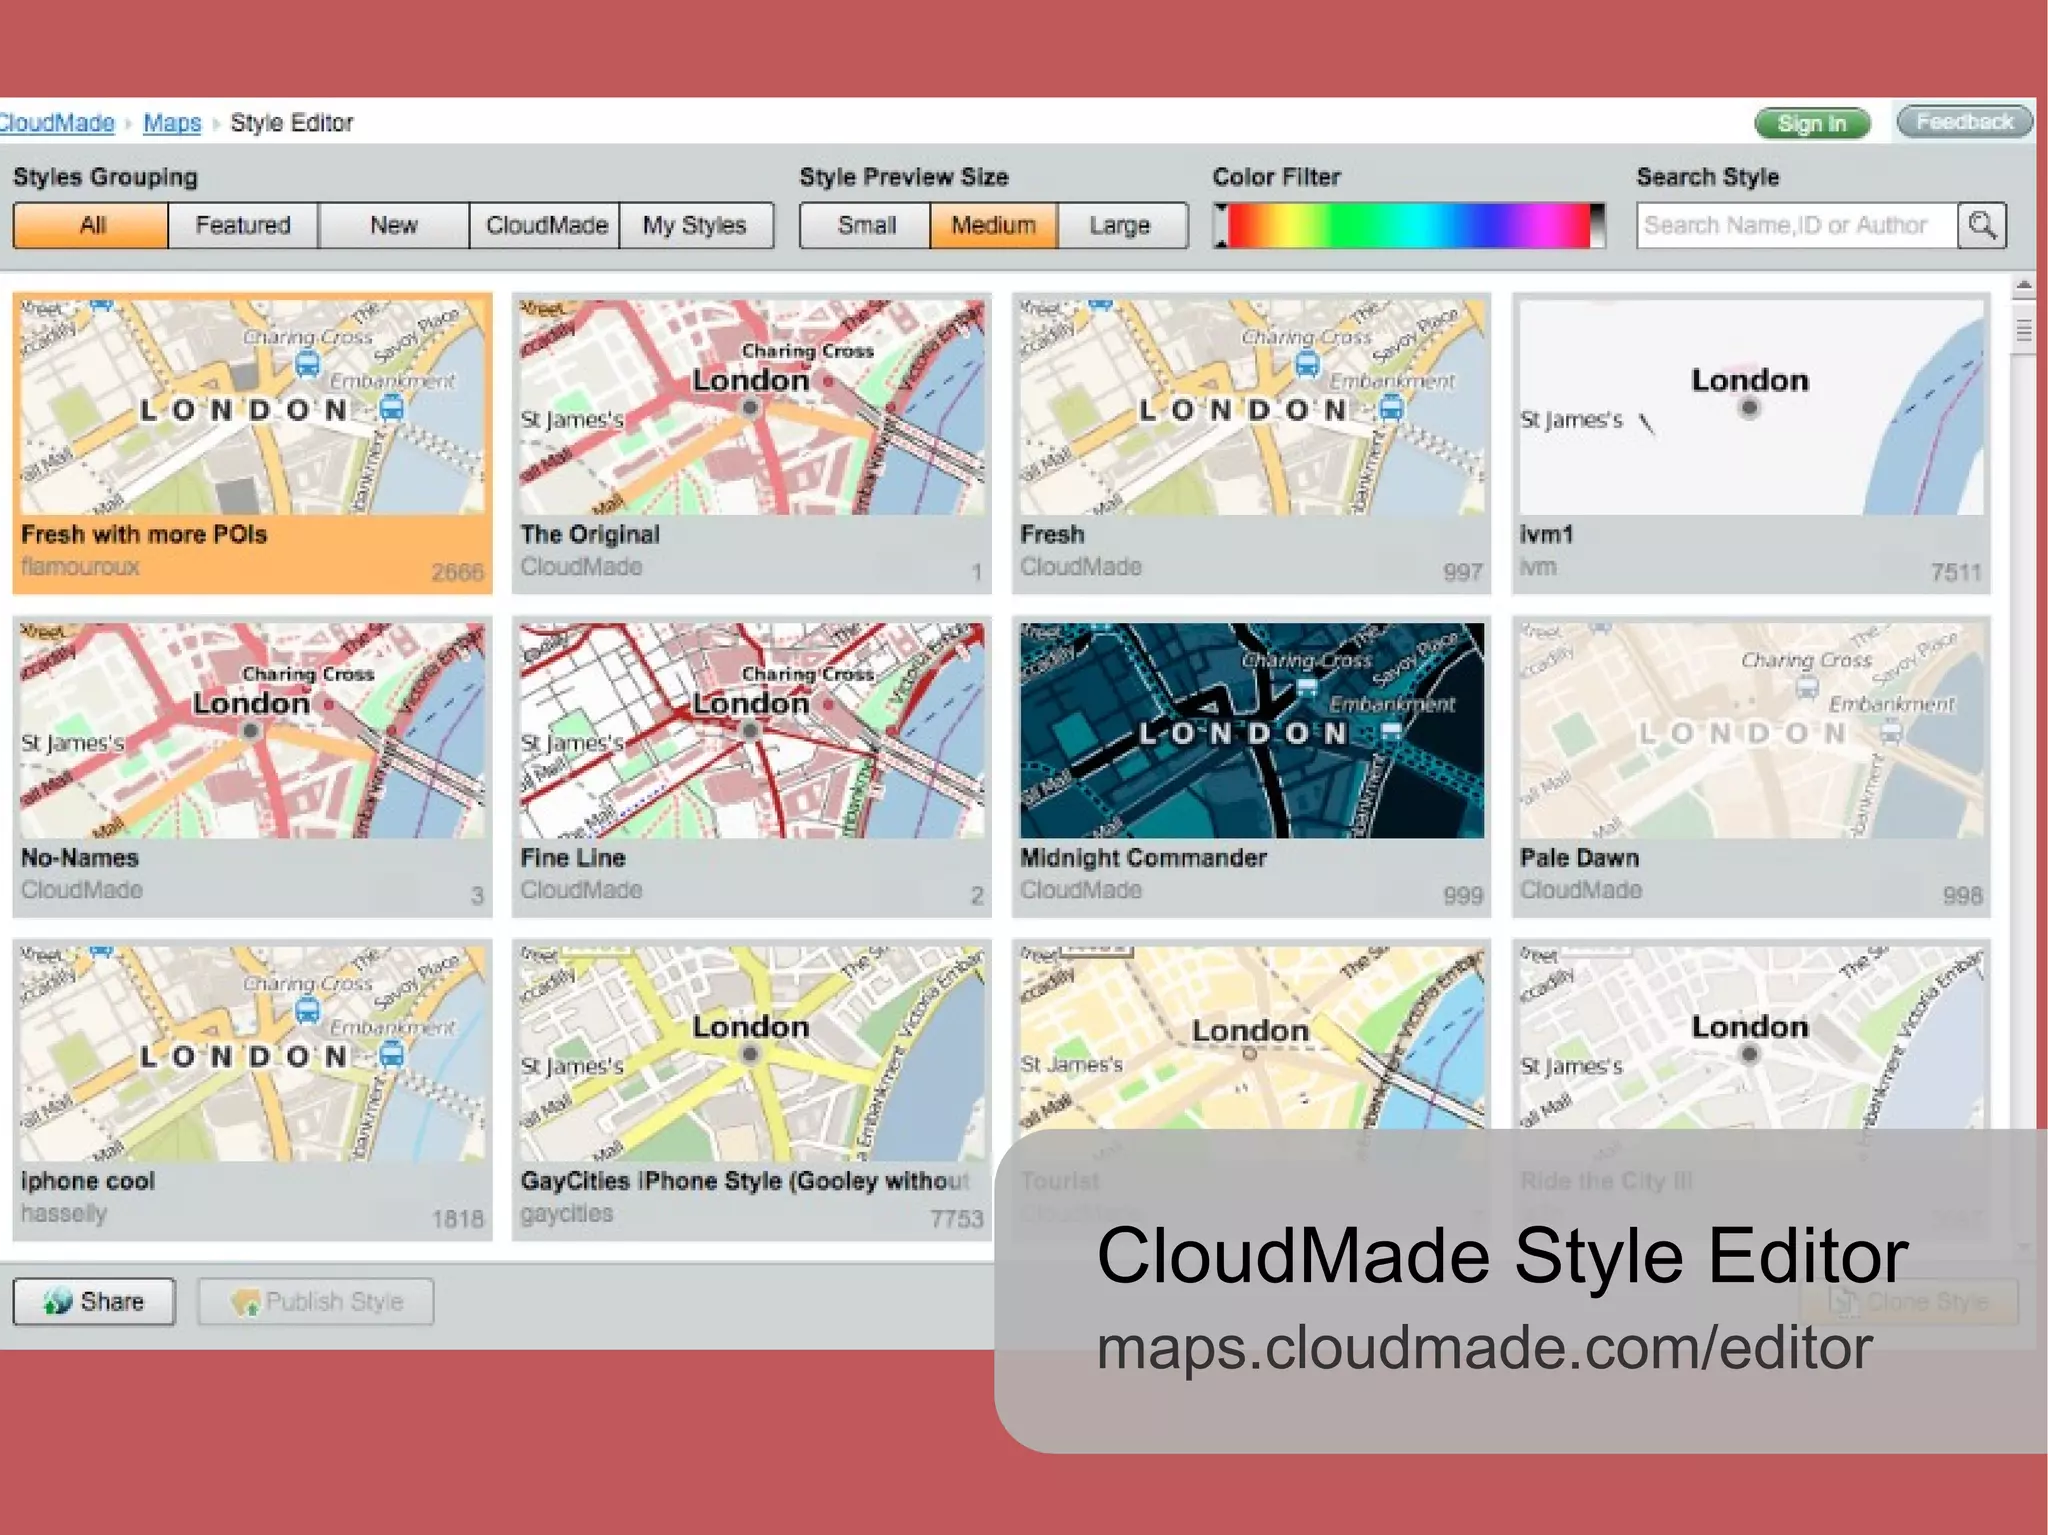Pick the Fine Line style

click(x=752, y=766)
